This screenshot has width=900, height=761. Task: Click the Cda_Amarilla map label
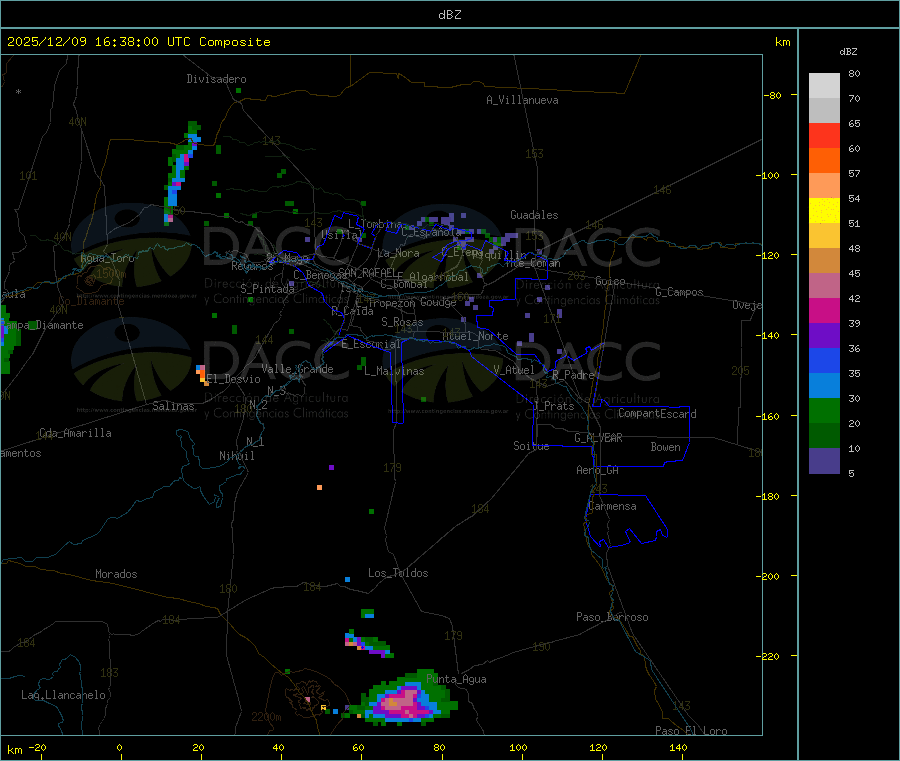point(75,433)
